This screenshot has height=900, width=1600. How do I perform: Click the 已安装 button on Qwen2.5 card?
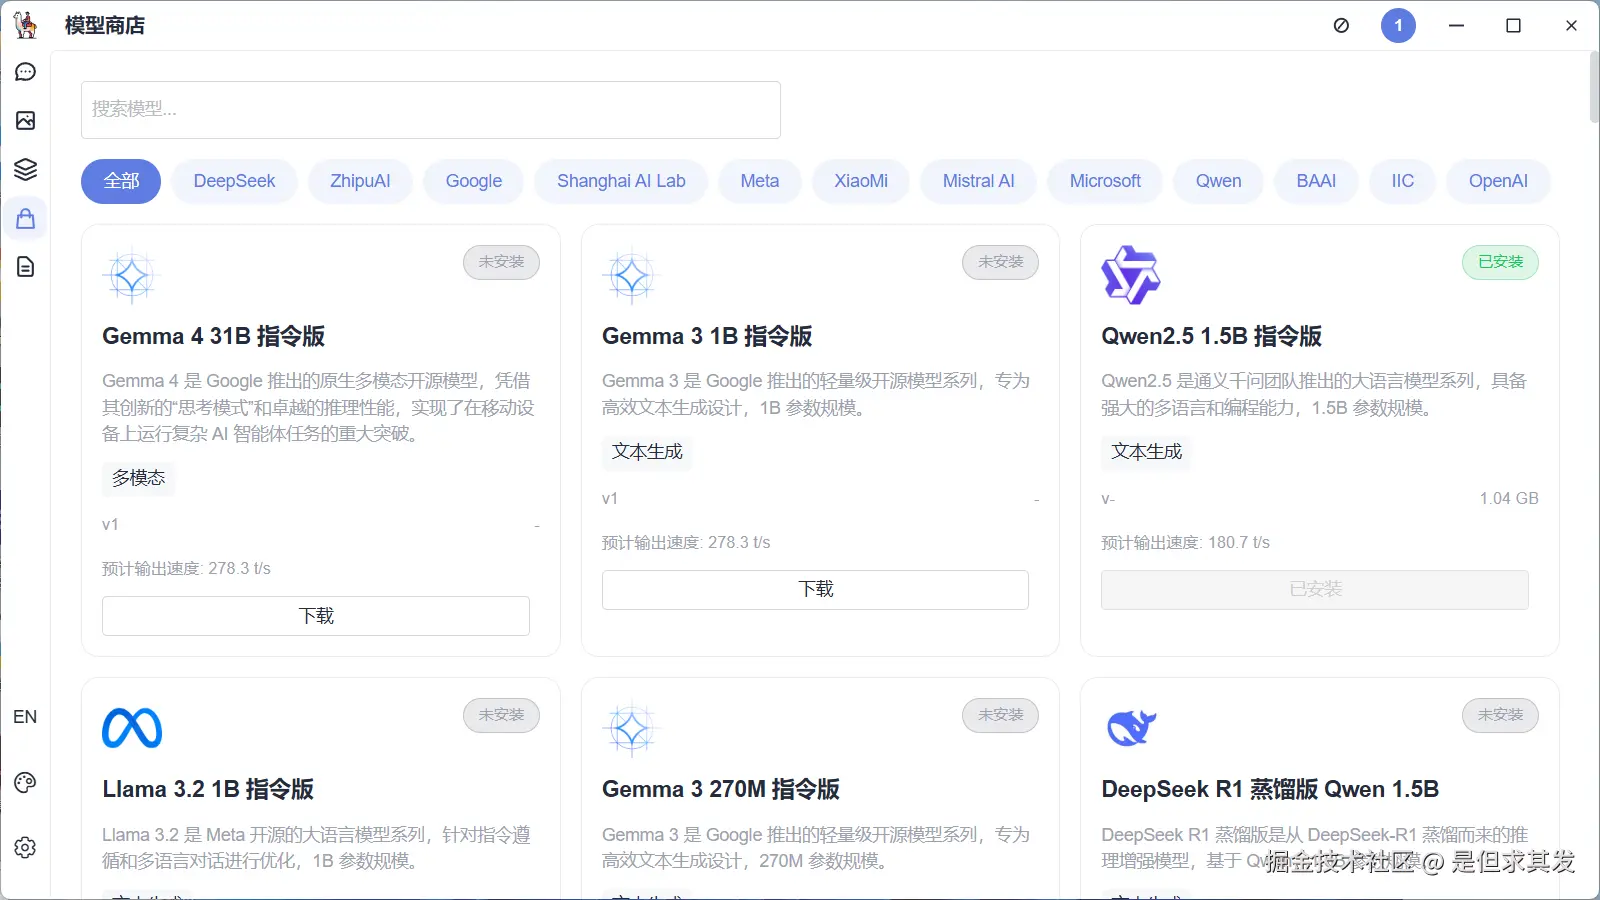(x=1315, y=590)
